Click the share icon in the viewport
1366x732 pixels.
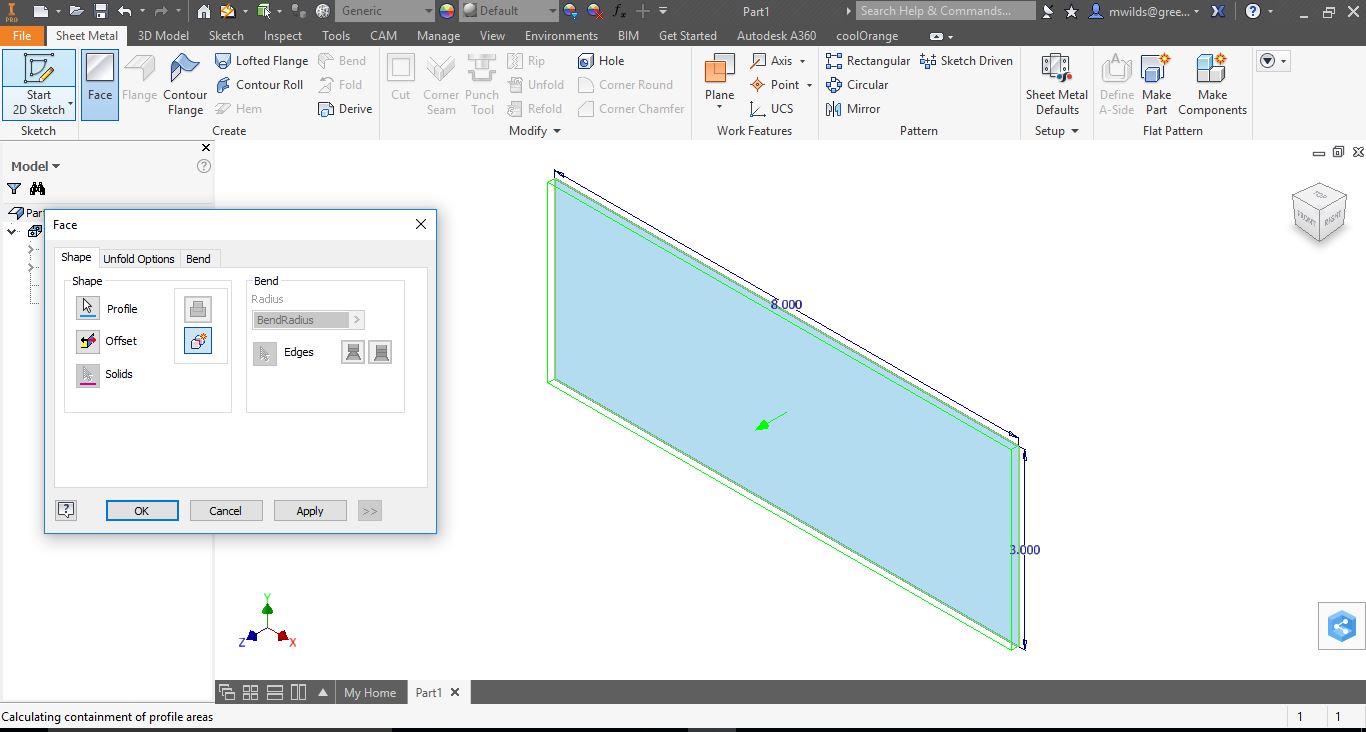[1341, 626]
